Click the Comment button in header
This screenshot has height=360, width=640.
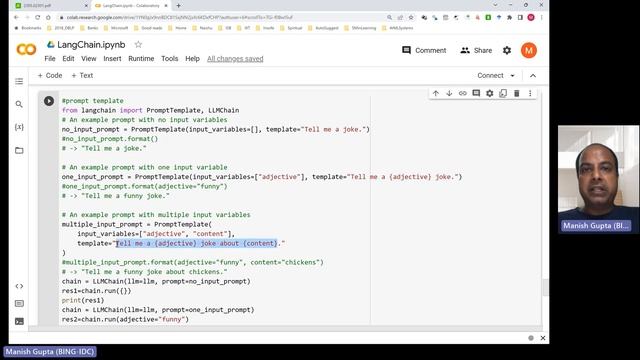click(424, 50)
